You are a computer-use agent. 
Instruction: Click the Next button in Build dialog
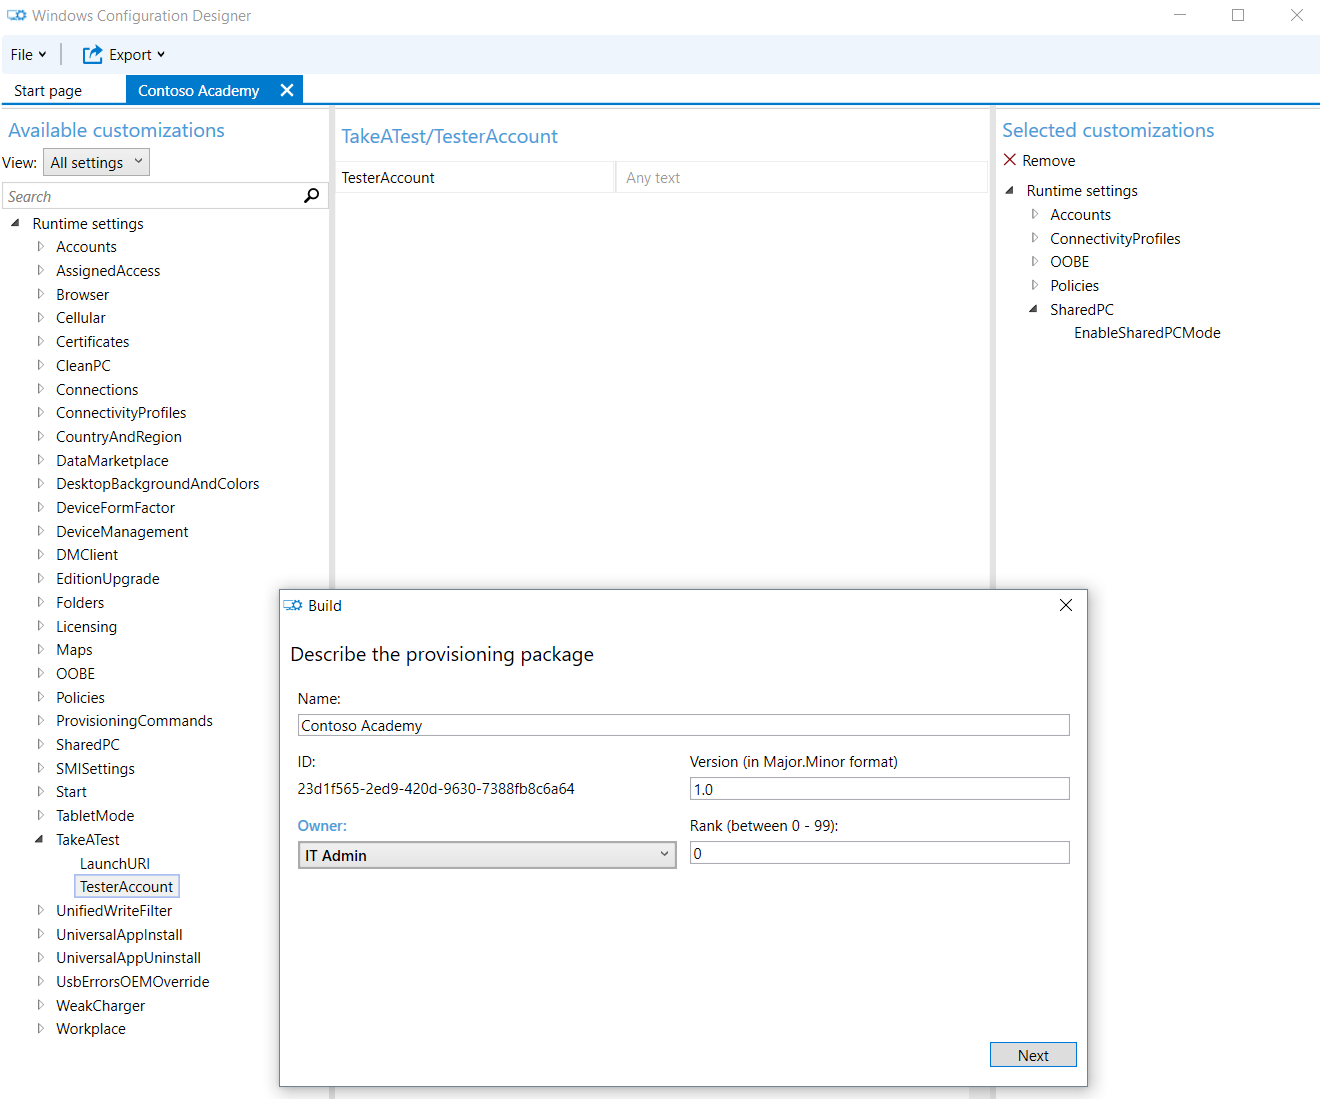[x=1033, y=1055]
